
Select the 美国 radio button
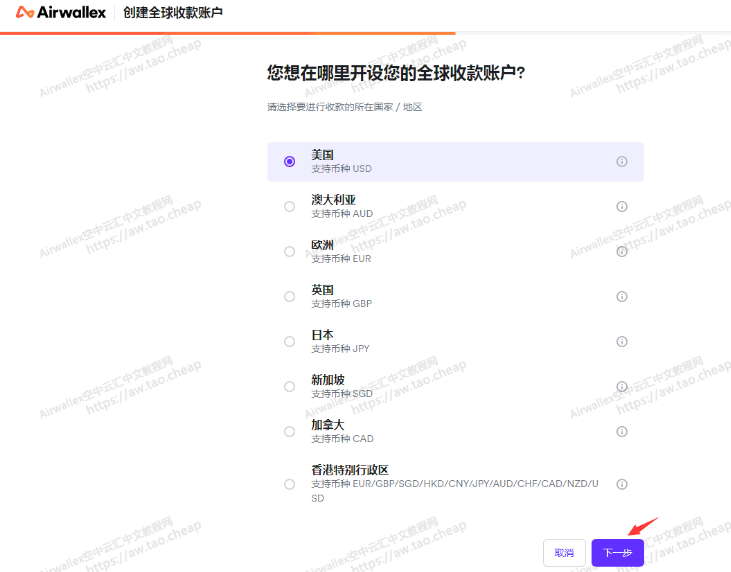point(290,162)
